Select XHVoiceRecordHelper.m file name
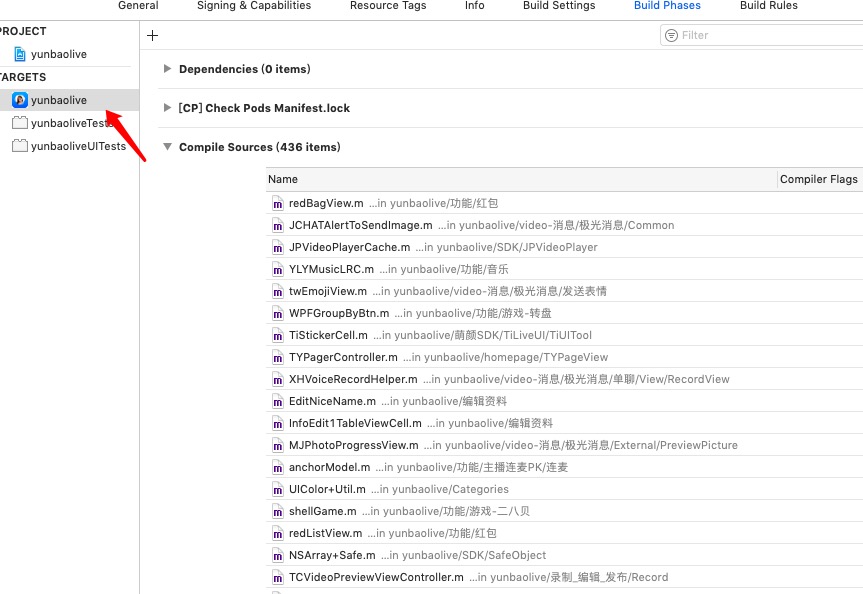863x594 pixels. click(x=353, y=379)
